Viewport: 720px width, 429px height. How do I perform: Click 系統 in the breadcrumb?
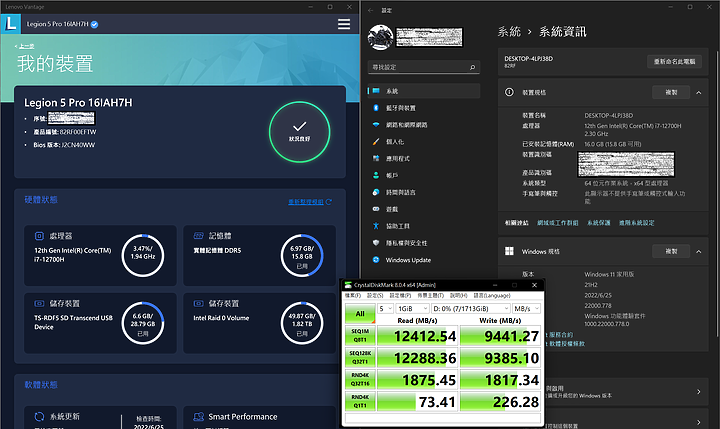(509, 32)
